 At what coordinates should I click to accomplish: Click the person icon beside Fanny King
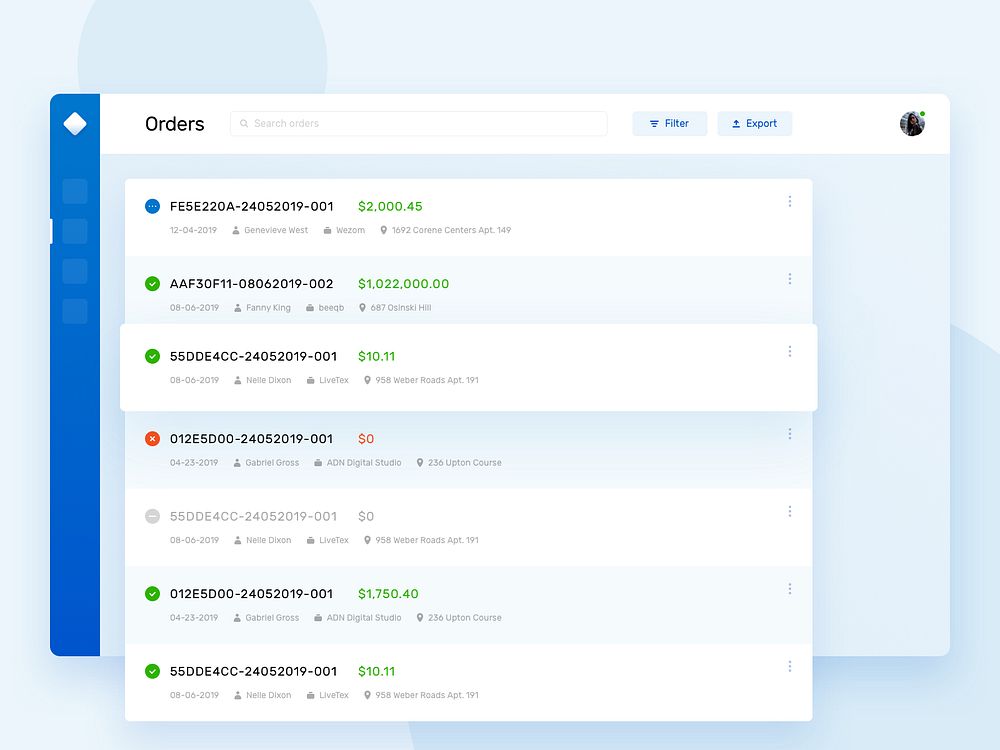(238, 307)
